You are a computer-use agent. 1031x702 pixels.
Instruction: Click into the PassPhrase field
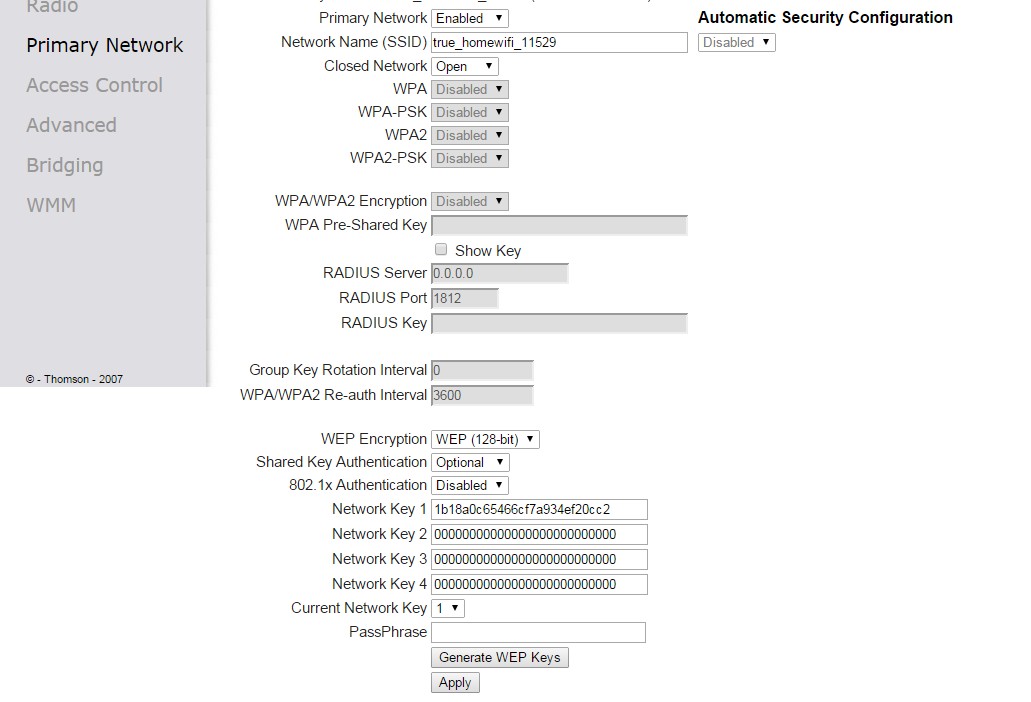[538, 632]
